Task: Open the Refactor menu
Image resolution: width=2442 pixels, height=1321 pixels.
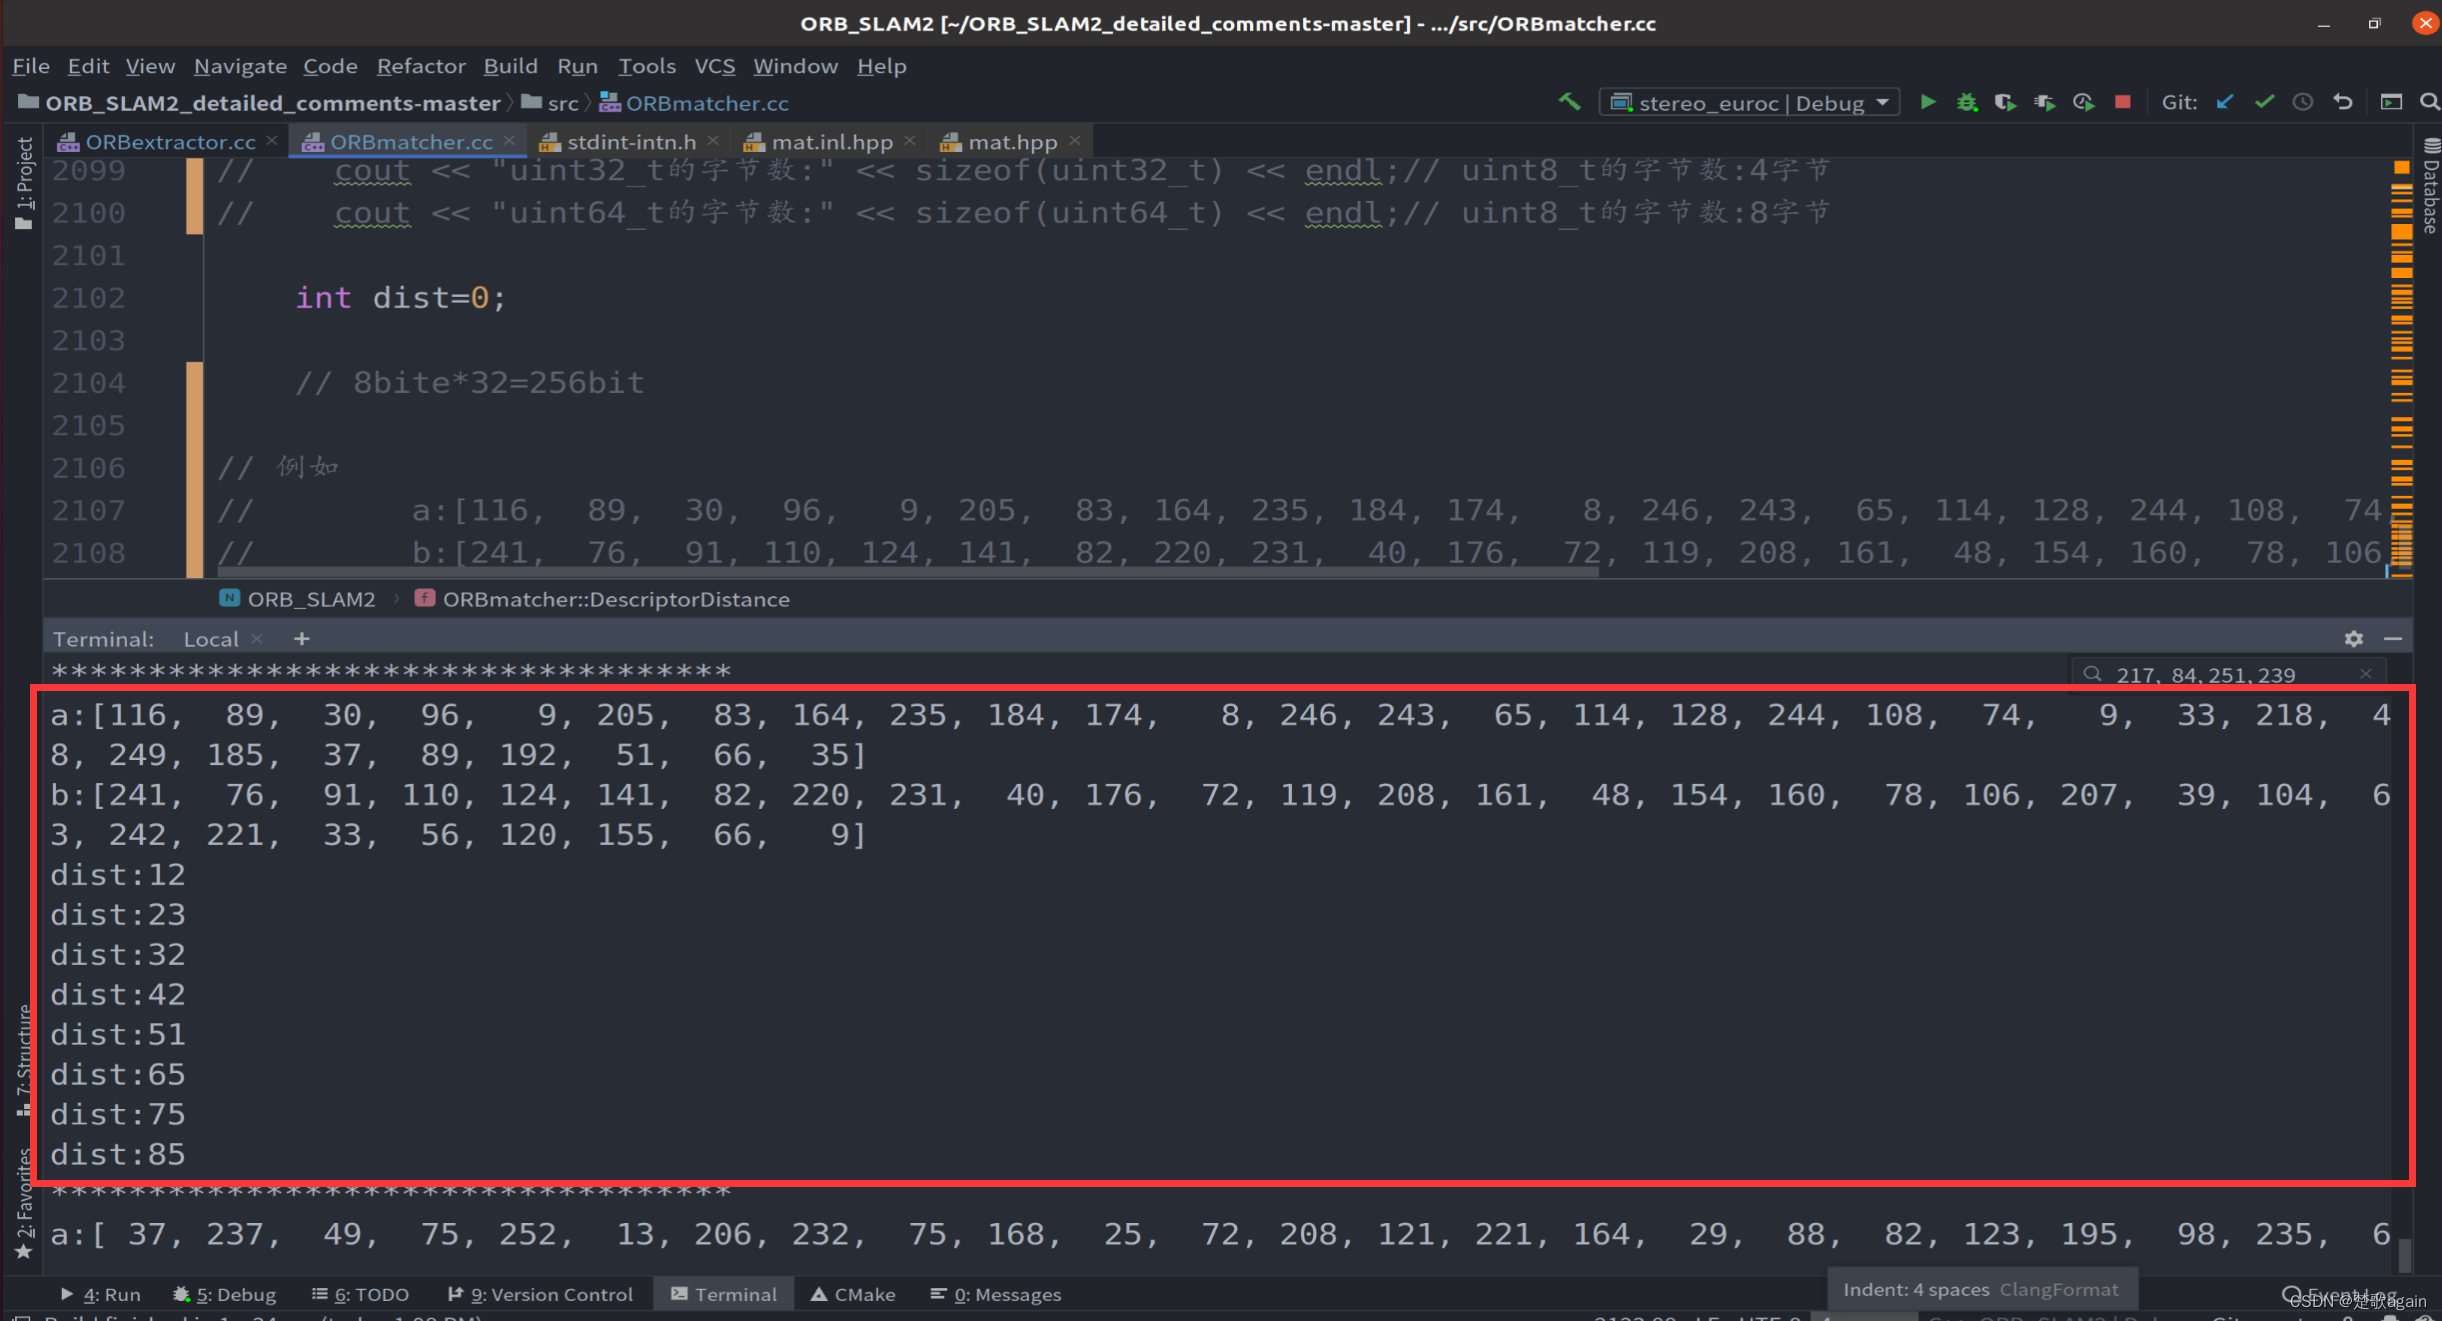Action: 421,66
